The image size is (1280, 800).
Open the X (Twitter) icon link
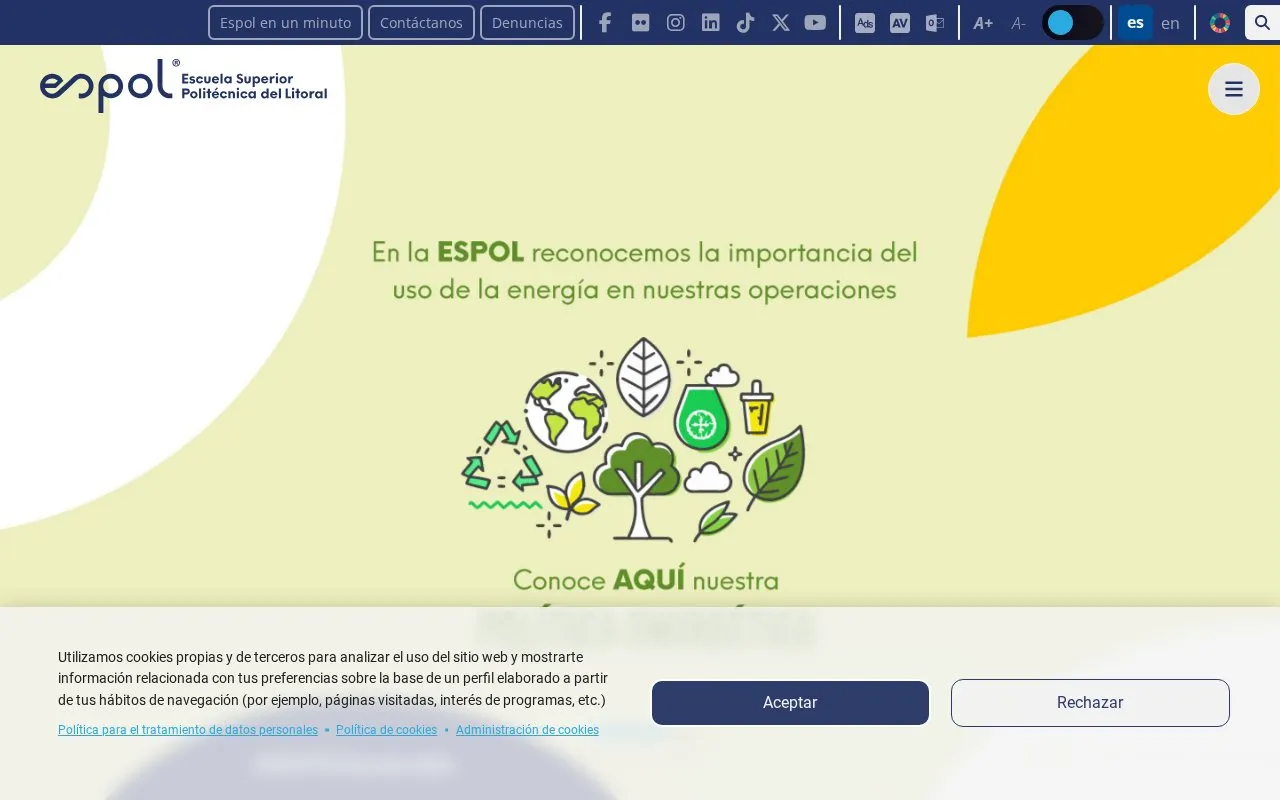[781, 22]
